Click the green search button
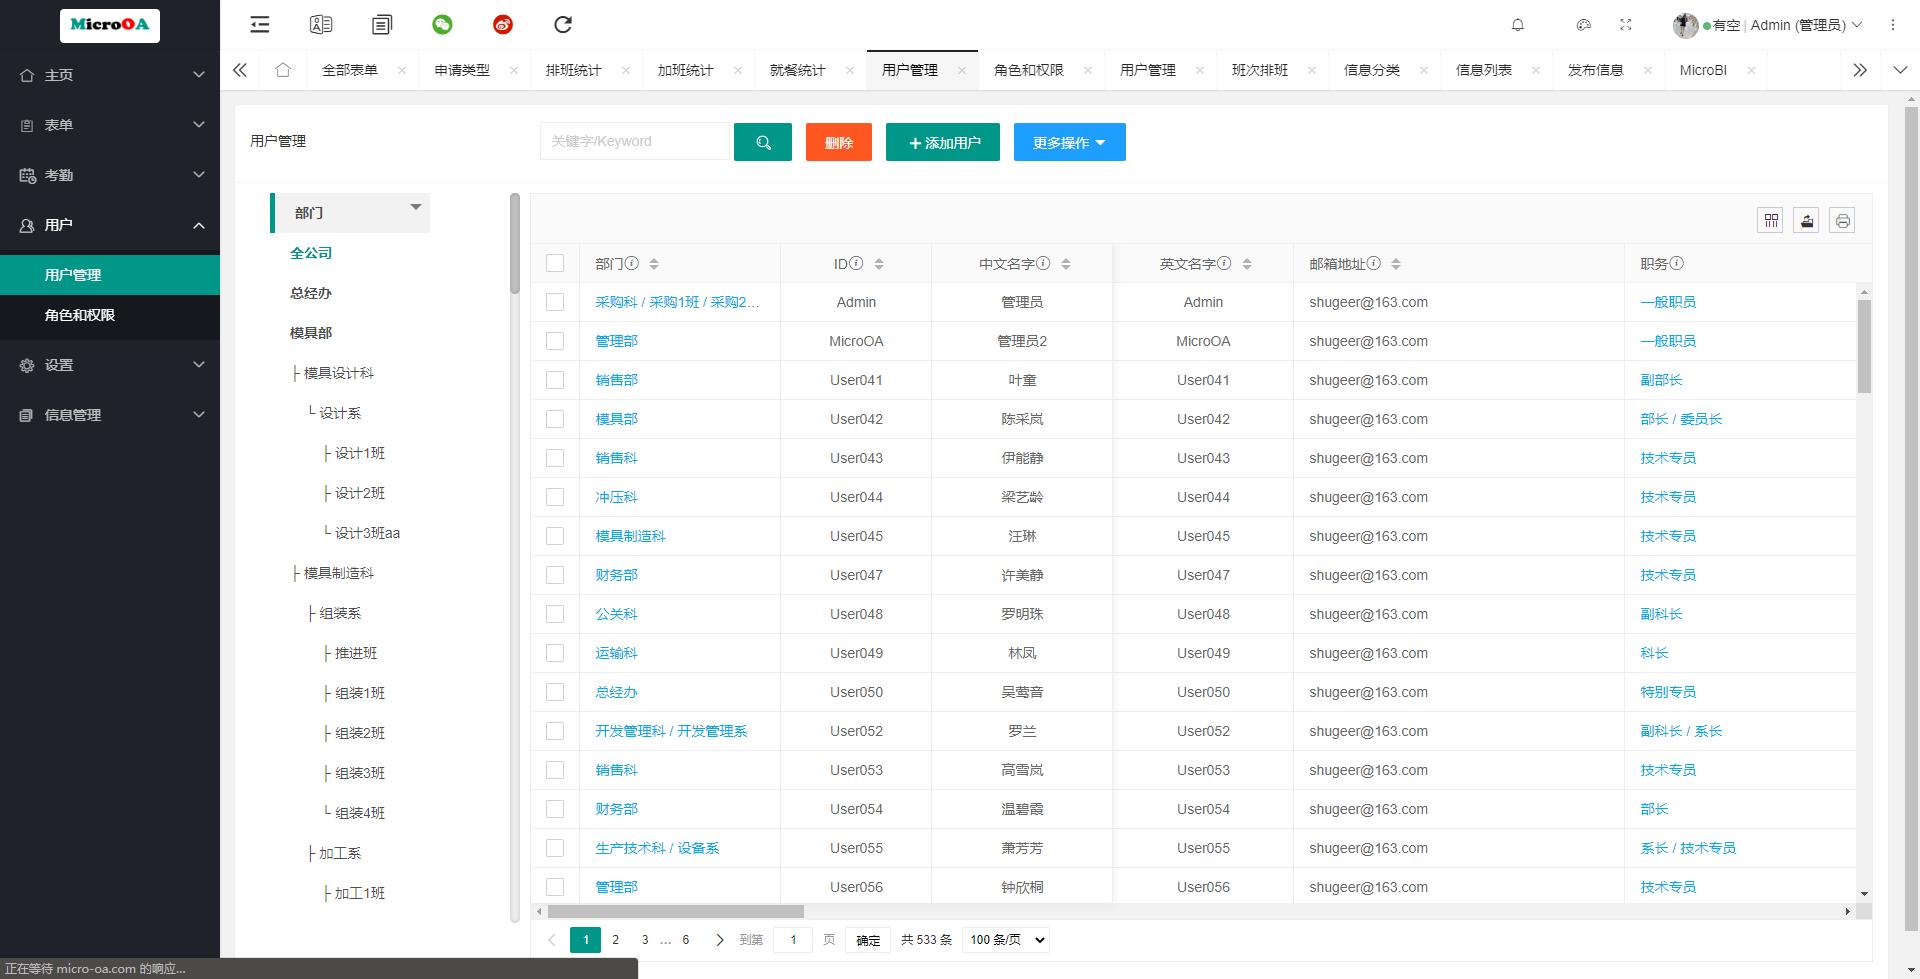Image resolution: width=1920 pixels, height=979 pixels. coord(762,142)
